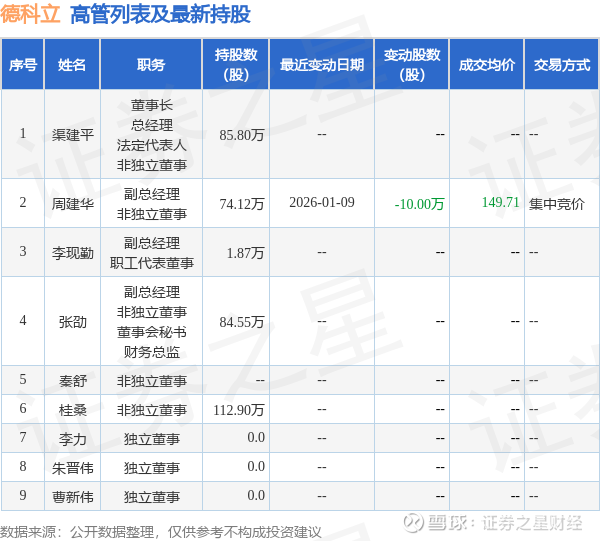
Task: Select the 变动股数(股) column header
Action: [412, 65]
